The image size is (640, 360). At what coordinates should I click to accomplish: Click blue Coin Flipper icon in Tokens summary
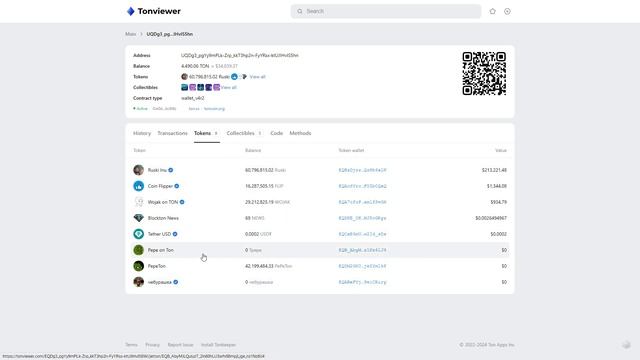[x=234, y=77]
